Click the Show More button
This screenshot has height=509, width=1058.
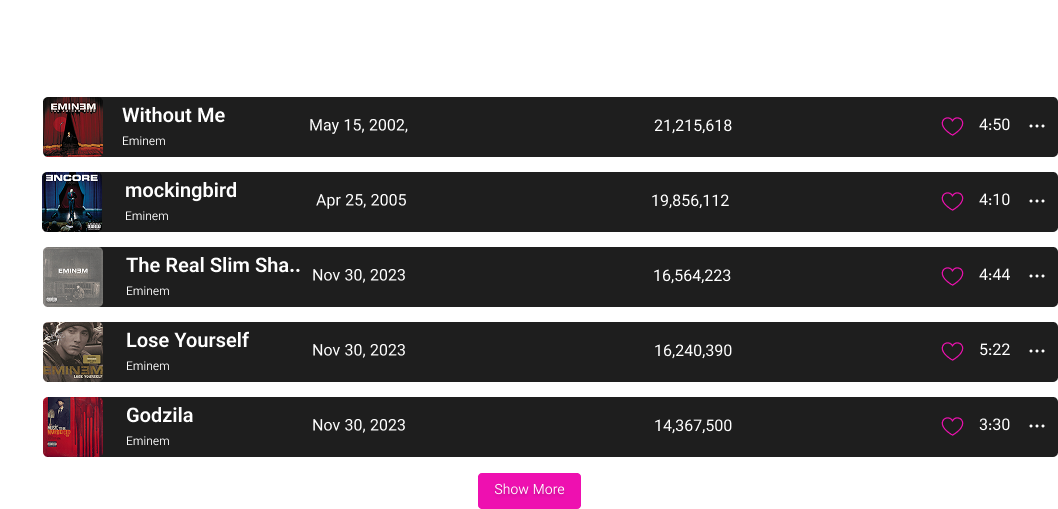coord(529,490)
